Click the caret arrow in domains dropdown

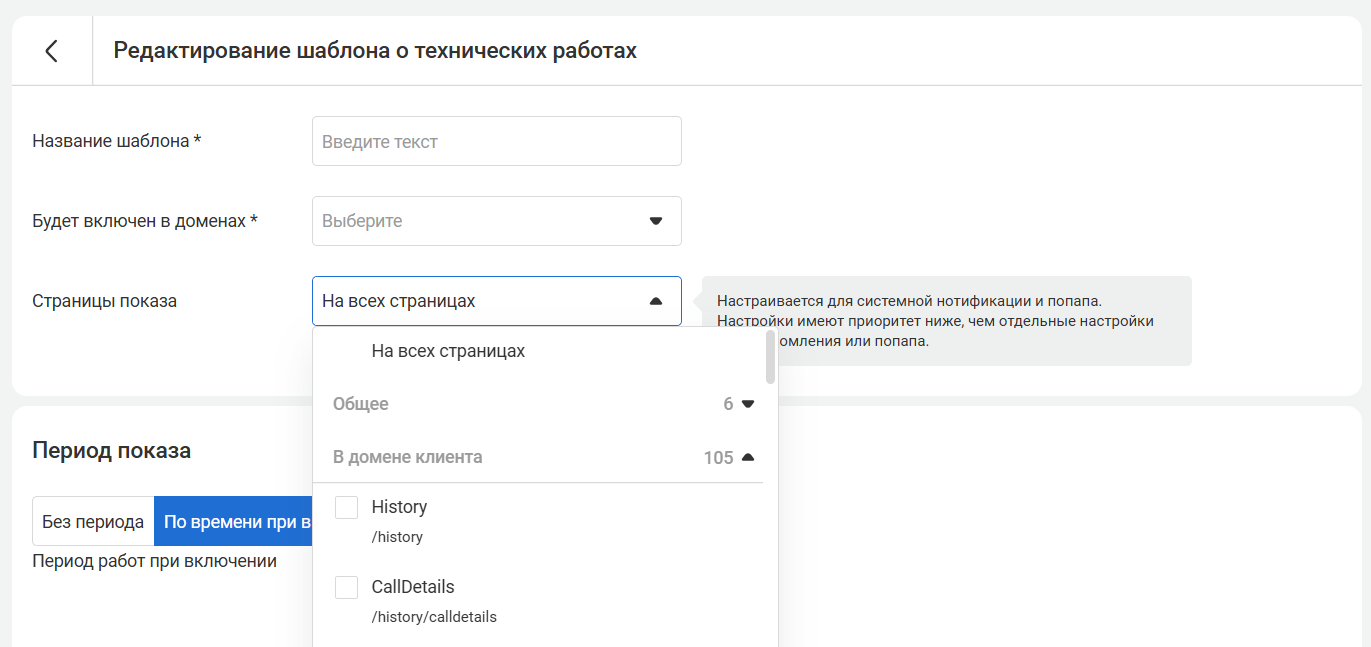click(x=656, y=221)
